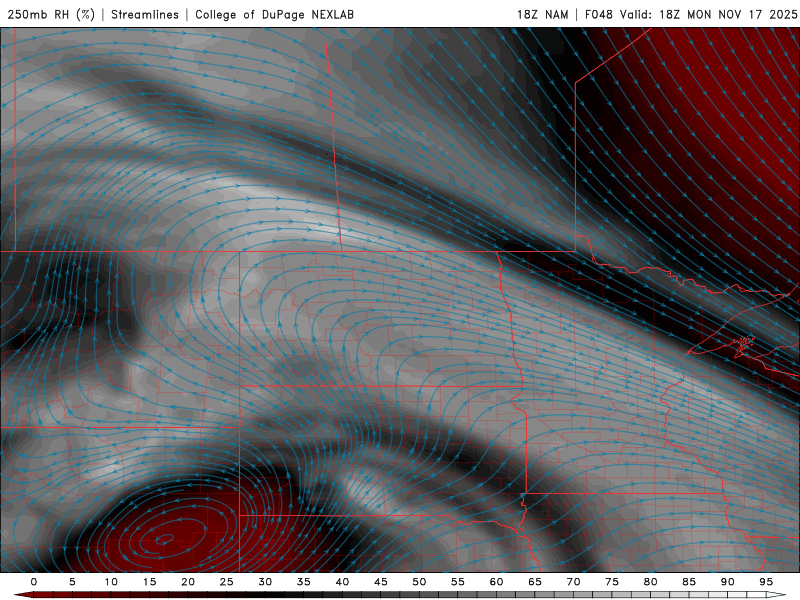Viewport: 800px width, 600px height.
Task: Click the "80" scale label
Action: pyautogui.click(x=650, y=582)
